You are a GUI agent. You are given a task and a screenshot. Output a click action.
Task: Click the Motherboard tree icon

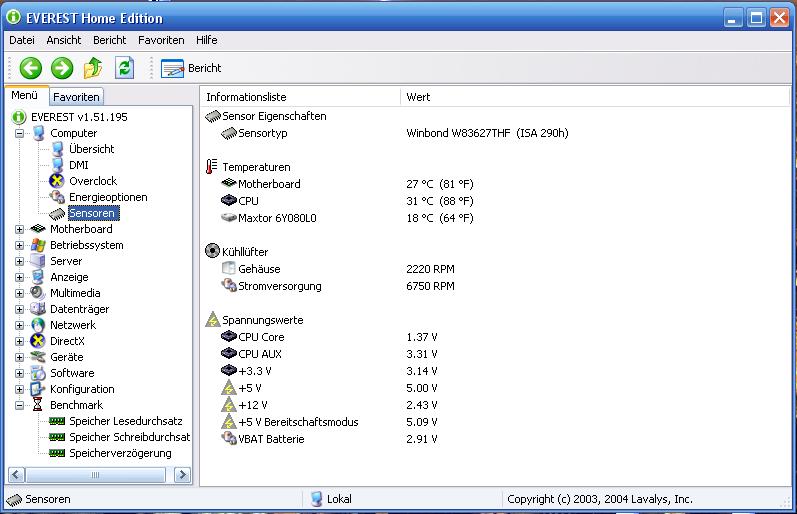tap(38, 229)
